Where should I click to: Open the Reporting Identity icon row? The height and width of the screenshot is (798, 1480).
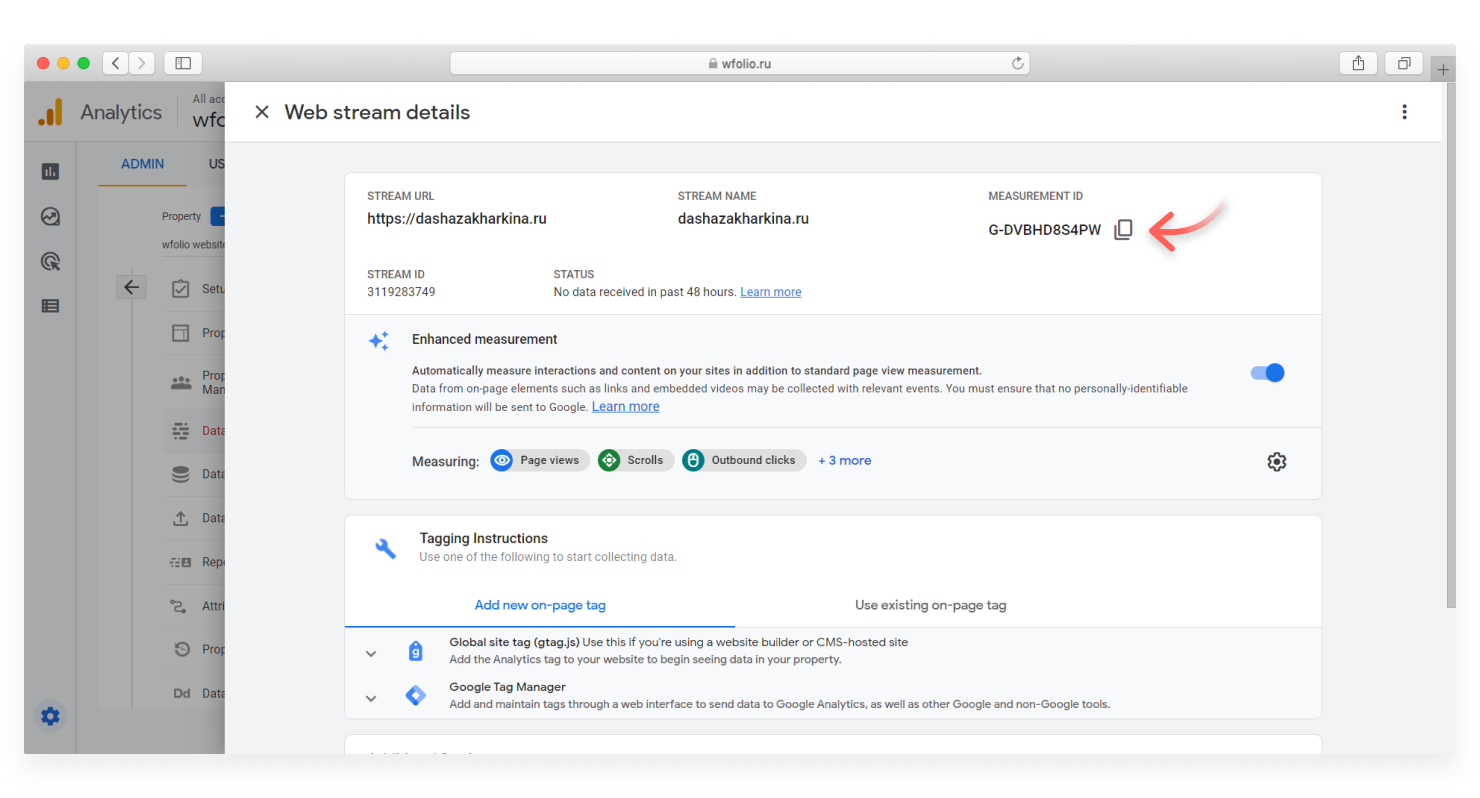coord(181,562)
